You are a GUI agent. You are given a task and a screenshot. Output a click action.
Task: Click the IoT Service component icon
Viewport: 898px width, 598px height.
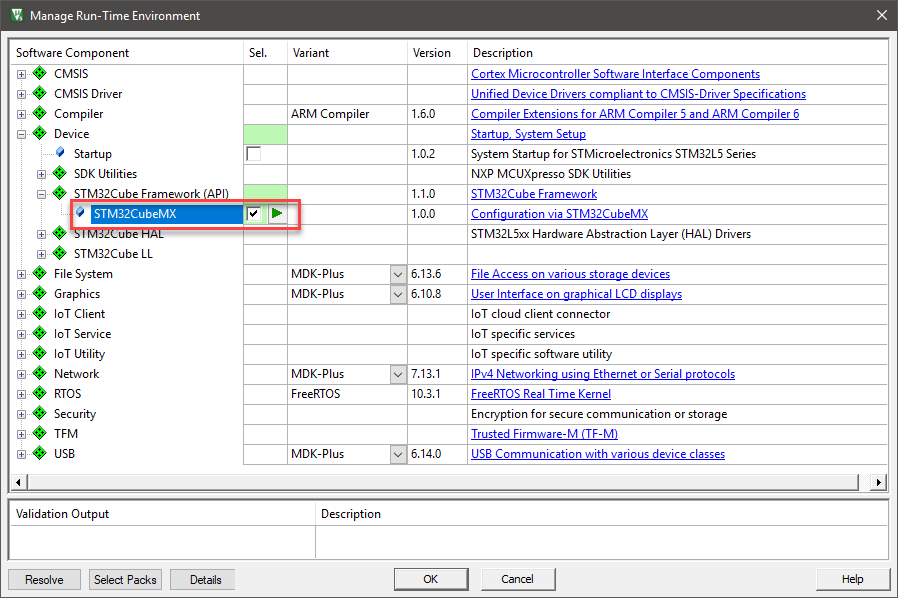(40, 333)
